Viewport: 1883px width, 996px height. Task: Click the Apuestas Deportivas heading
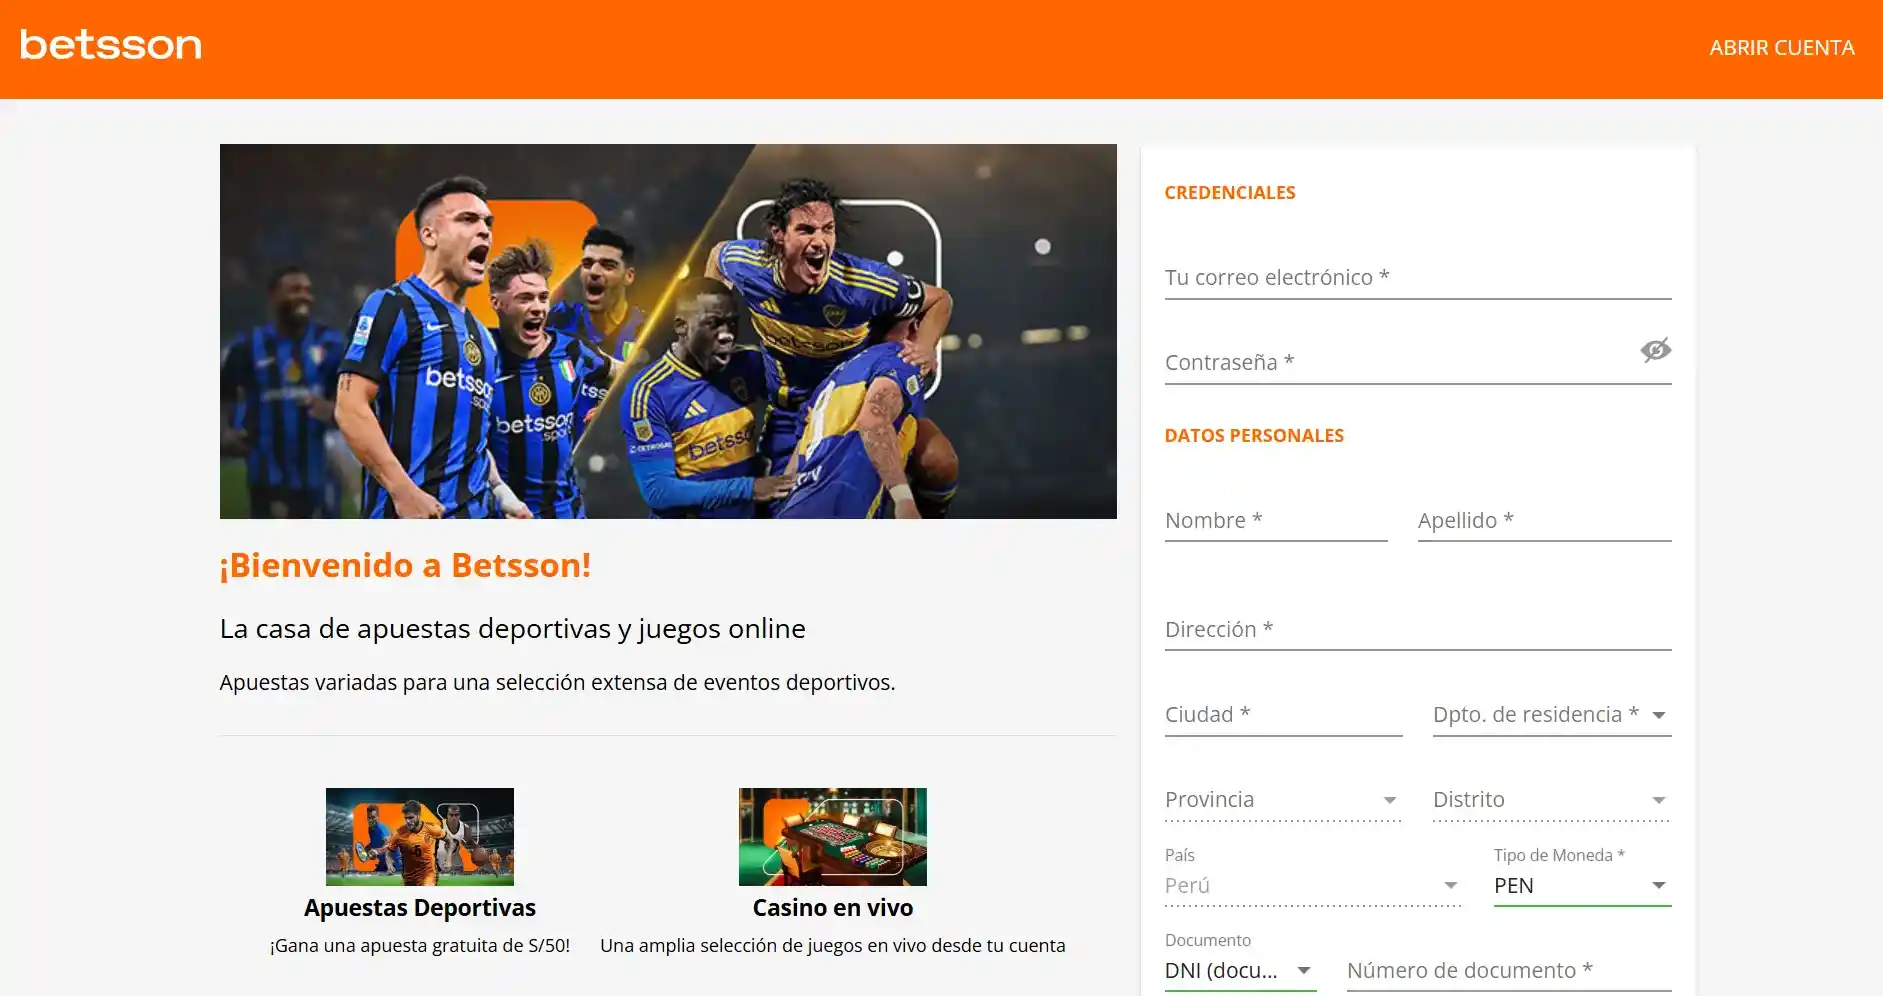[x=420, y=908]
